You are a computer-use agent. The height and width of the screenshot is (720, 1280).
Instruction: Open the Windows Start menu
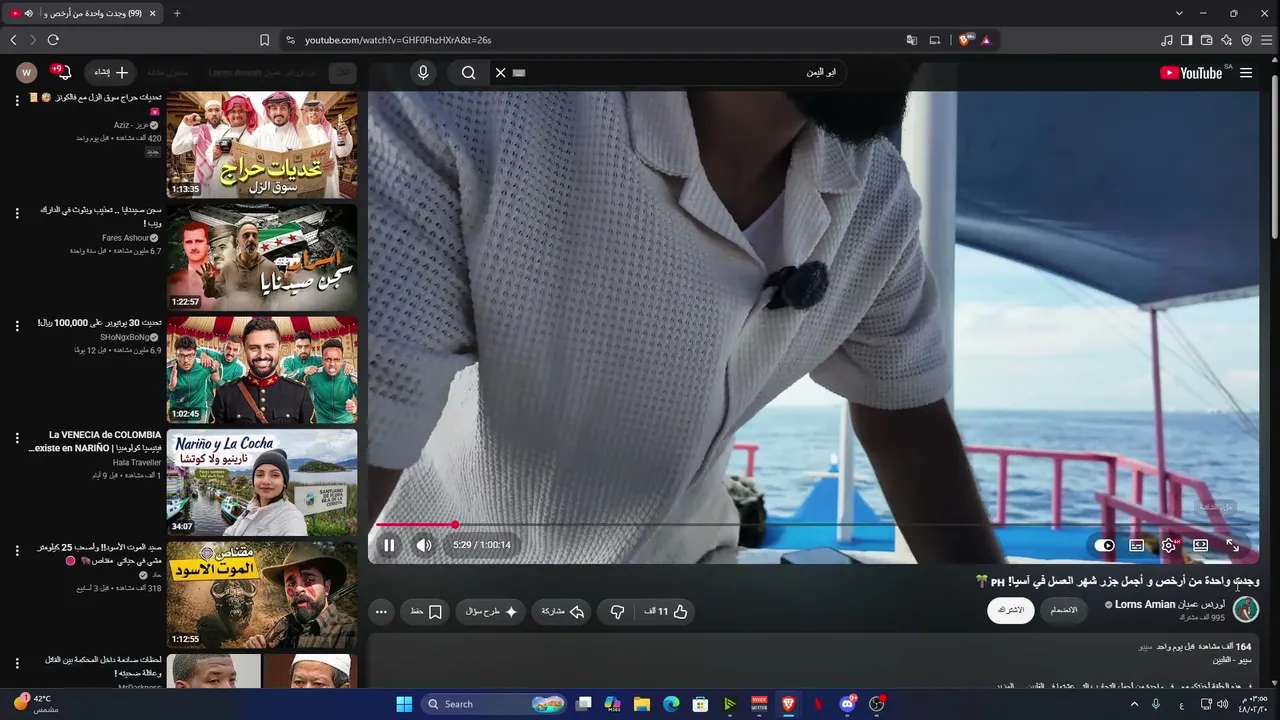point(404,704)
